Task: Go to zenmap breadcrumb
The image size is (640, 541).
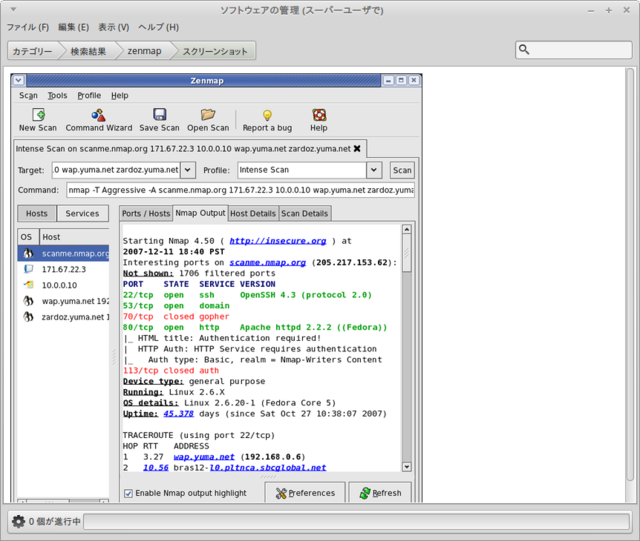Action: coord(144,51)
